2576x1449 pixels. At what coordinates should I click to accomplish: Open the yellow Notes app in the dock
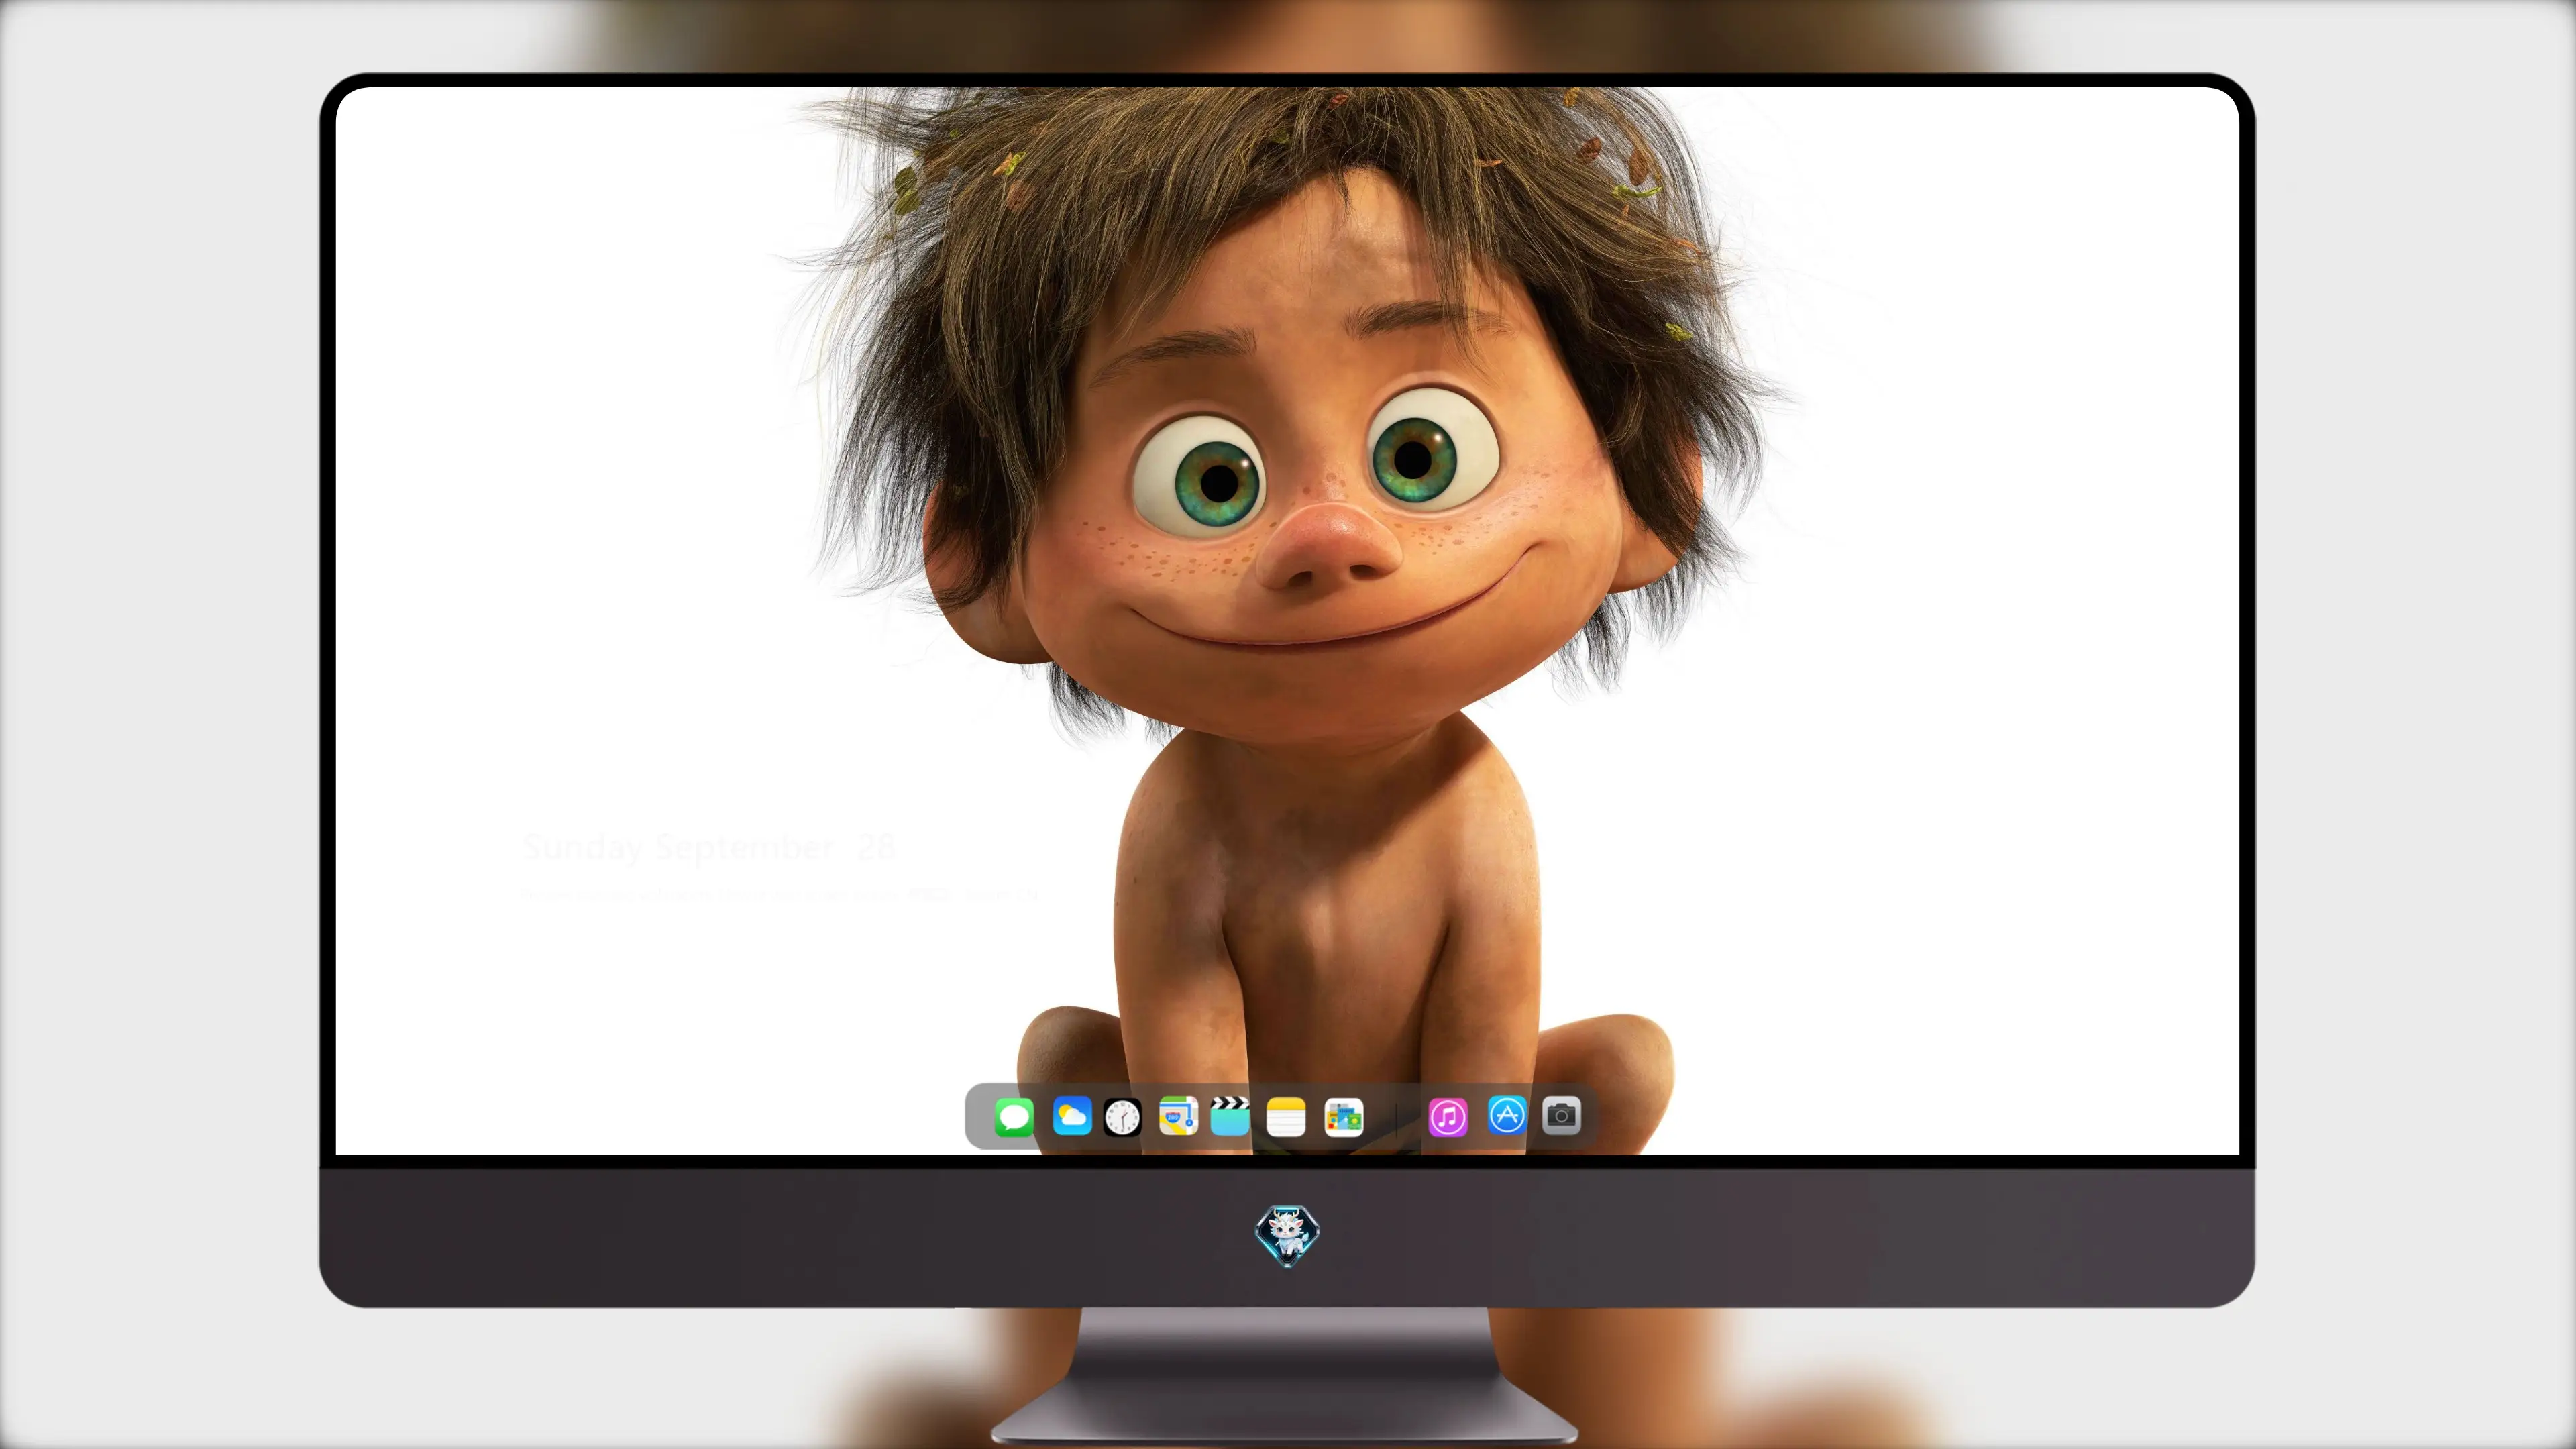click(1286, 1116)
